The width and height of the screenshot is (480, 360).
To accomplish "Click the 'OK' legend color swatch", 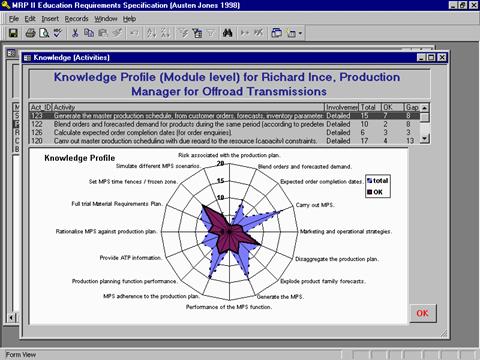I will [x=369, y=192].
